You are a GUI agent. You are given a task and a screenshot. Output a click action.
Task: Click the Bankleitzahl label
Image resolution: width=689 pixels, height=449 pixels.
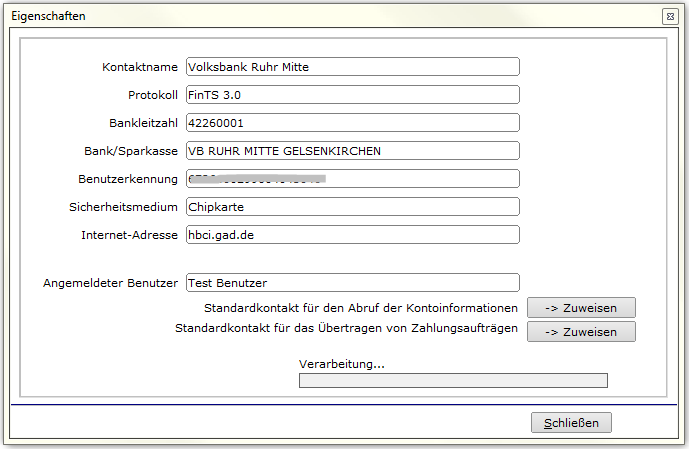(144, 123)
